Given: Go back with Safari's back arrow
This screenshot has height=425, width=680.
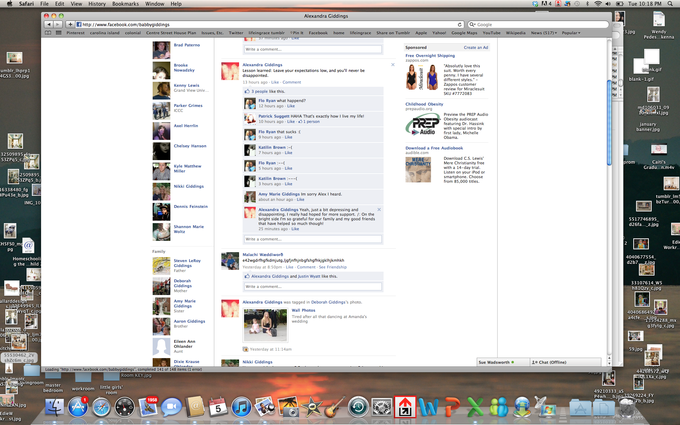Looking at the screenshot, I should (49, 25).
